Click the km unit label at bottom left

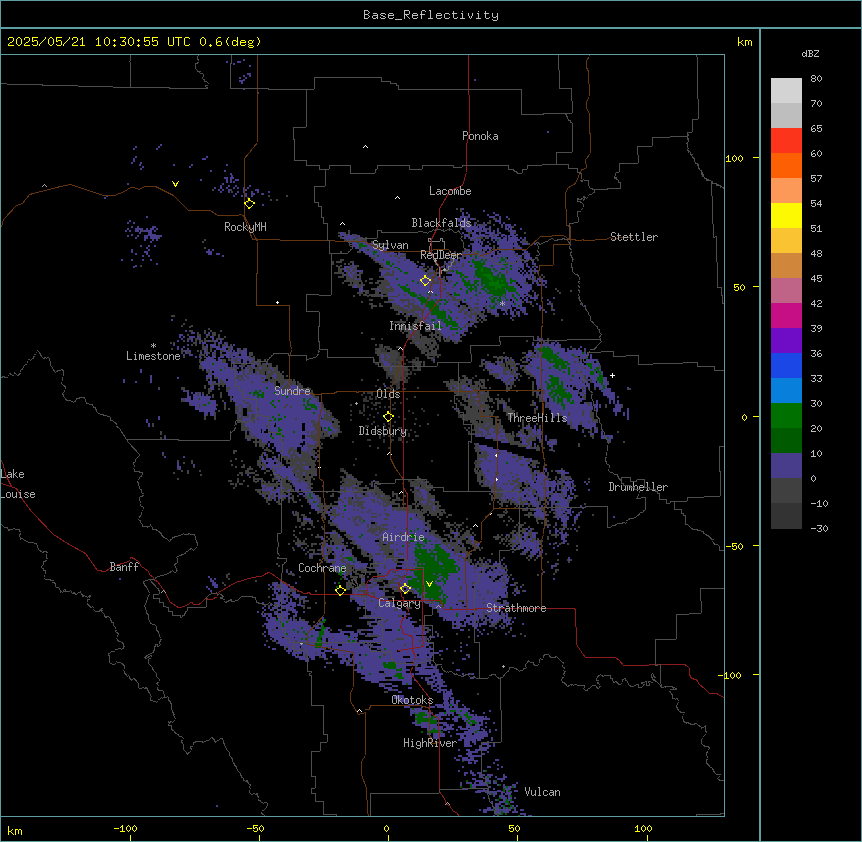(x=15, y=830)
